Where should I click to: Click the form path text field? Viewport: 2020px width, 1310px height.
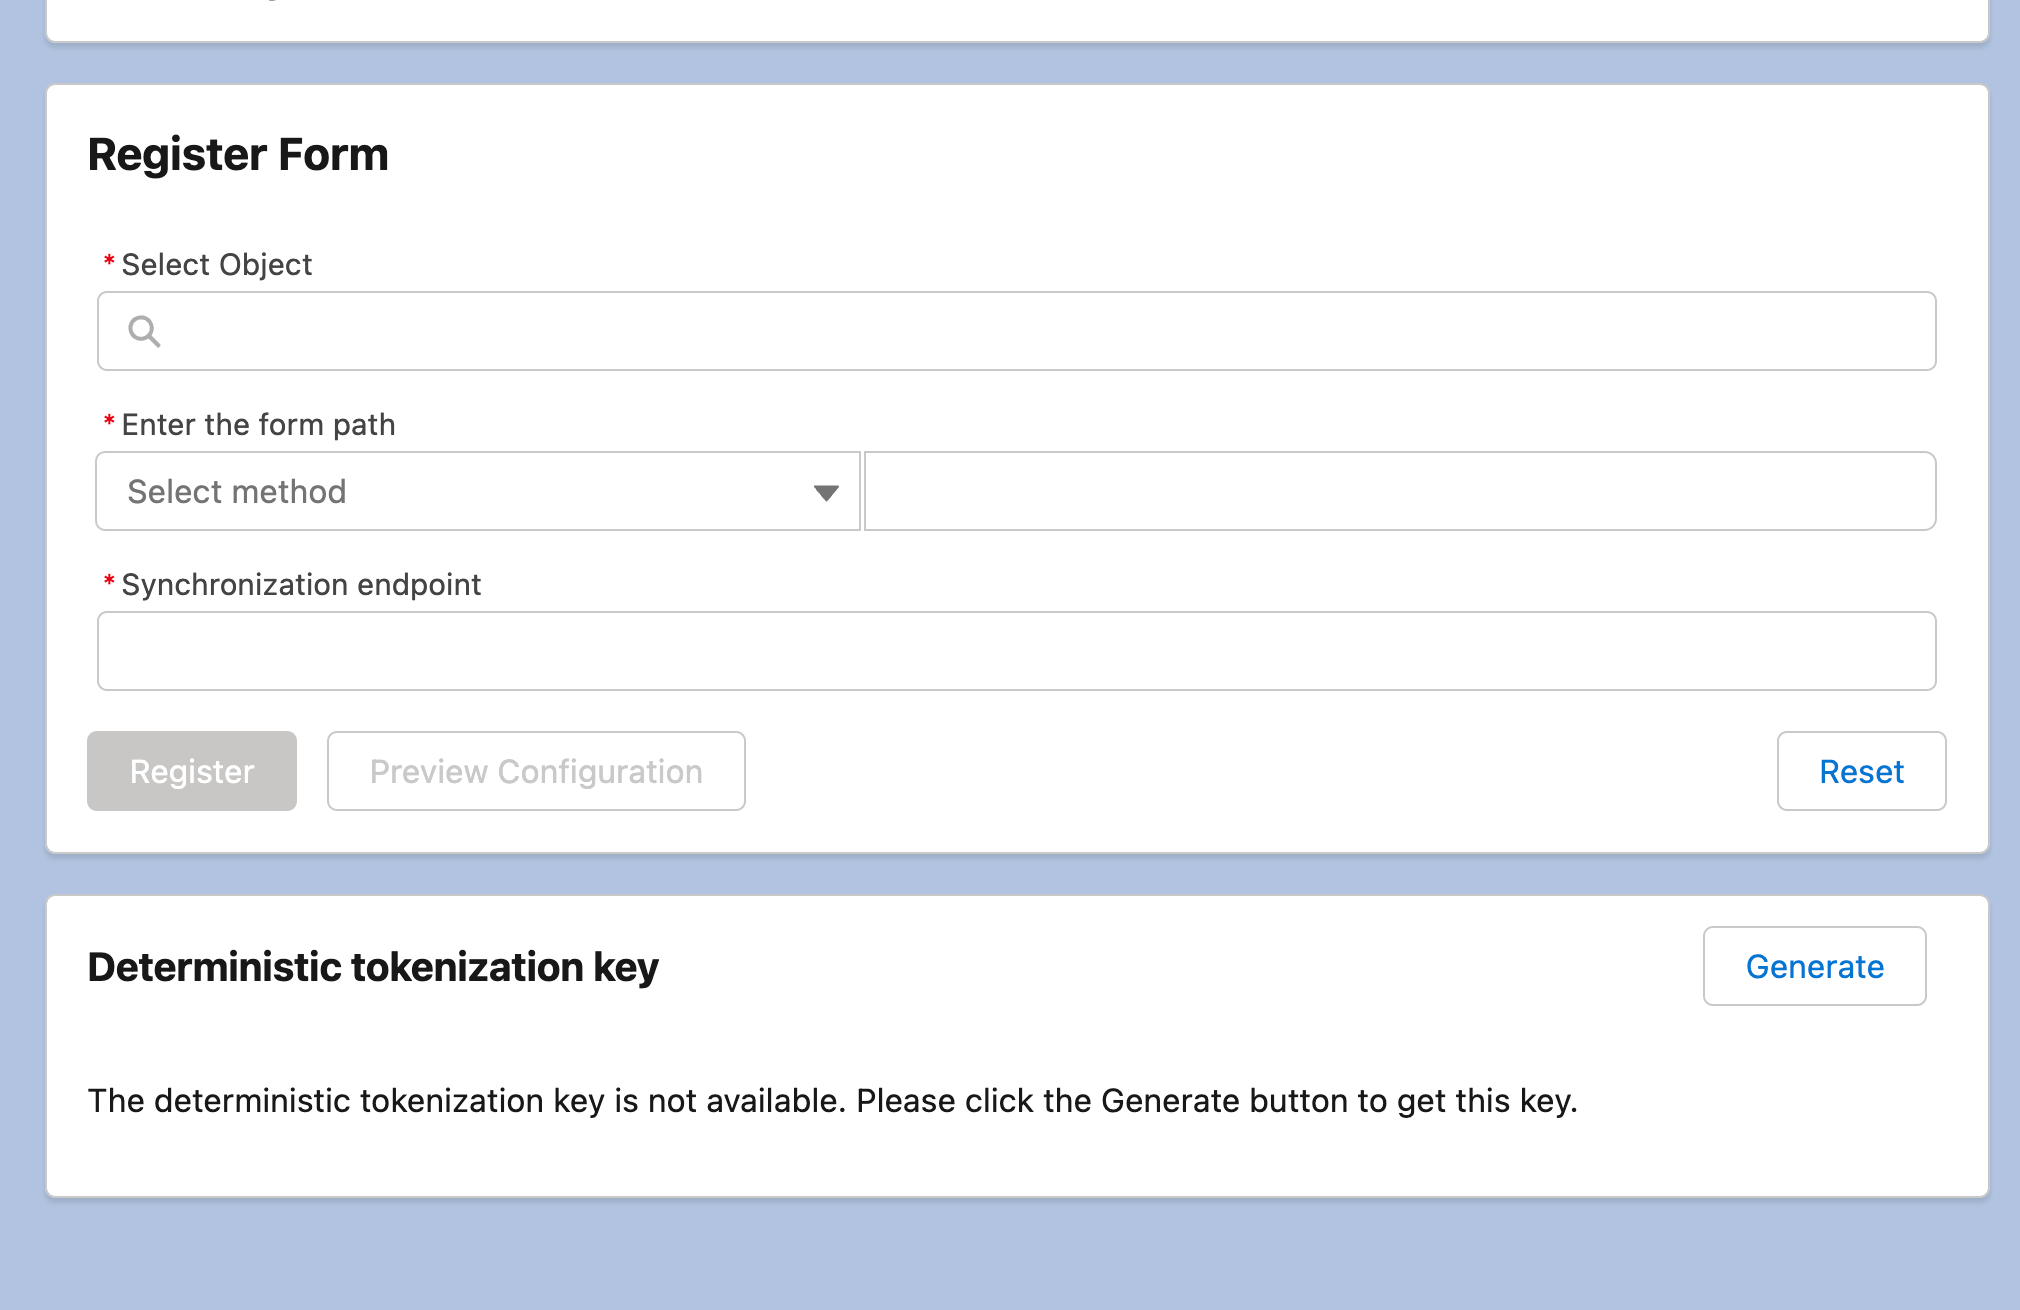(x=1400, y=491)
